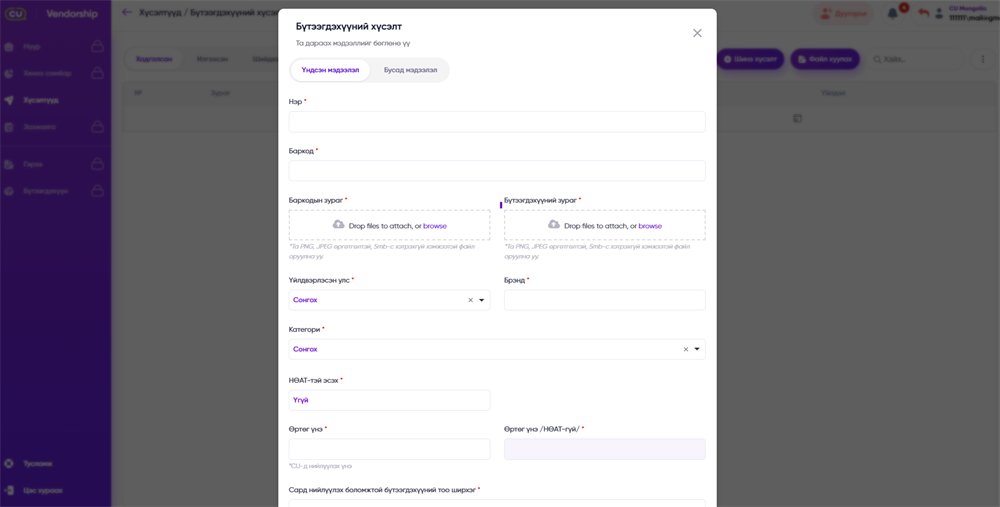Click the Баркодын зураг drop zone
The image size is (1000, 507).
pyautogui.click(x=390, y=225)
